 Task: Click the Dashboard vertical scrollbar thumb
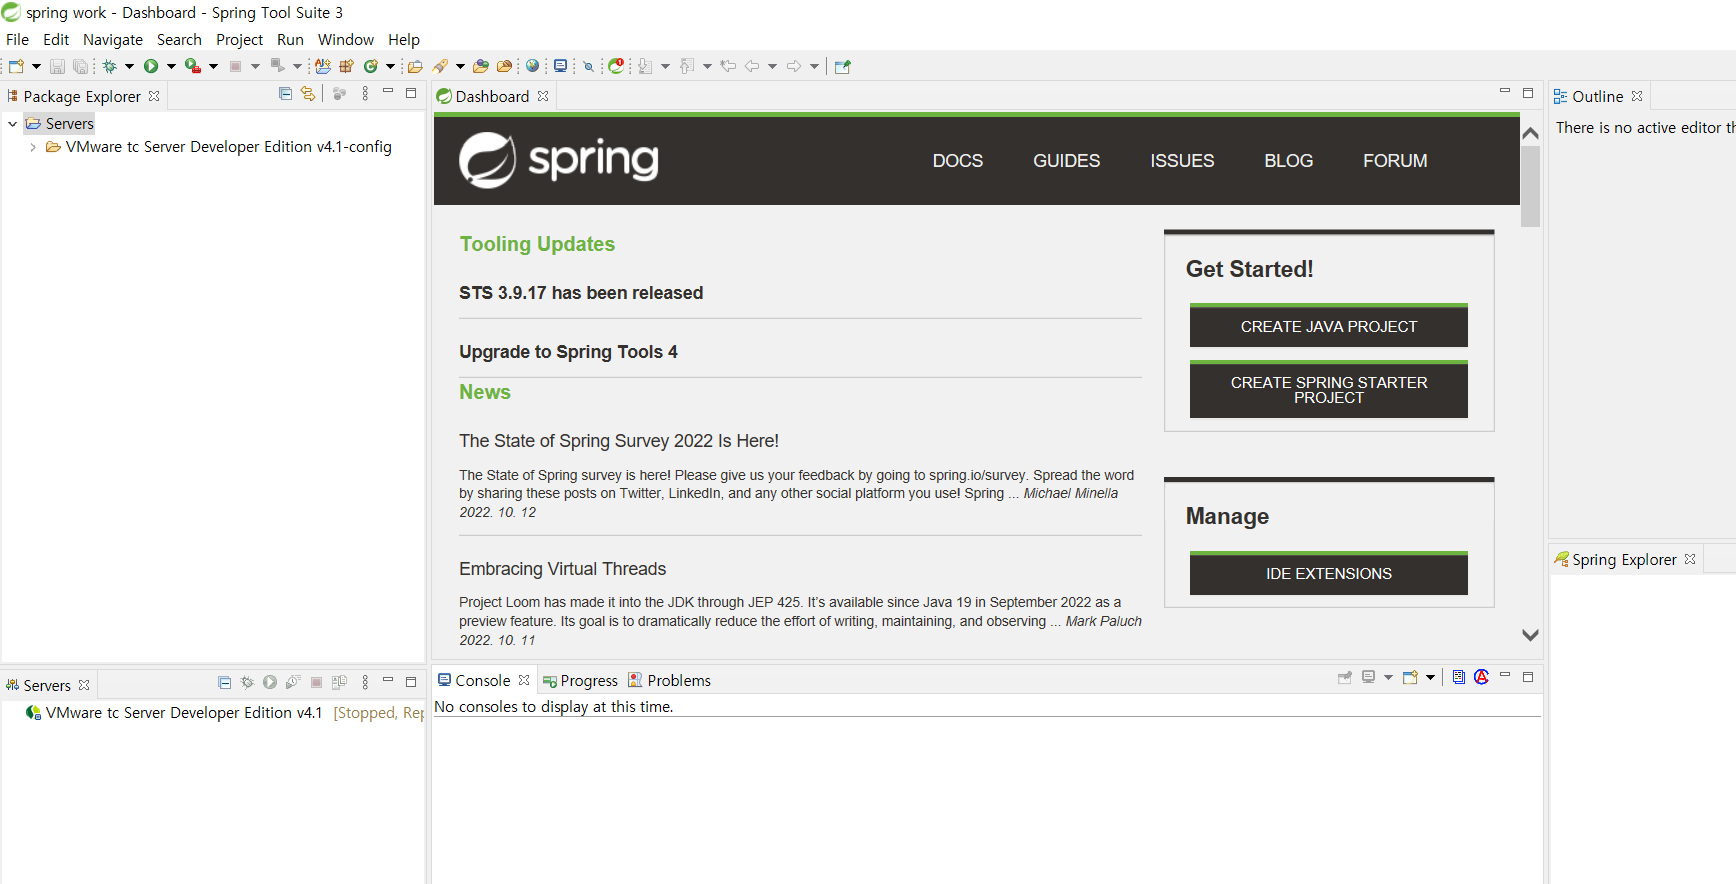click(x=1530, y=187)
